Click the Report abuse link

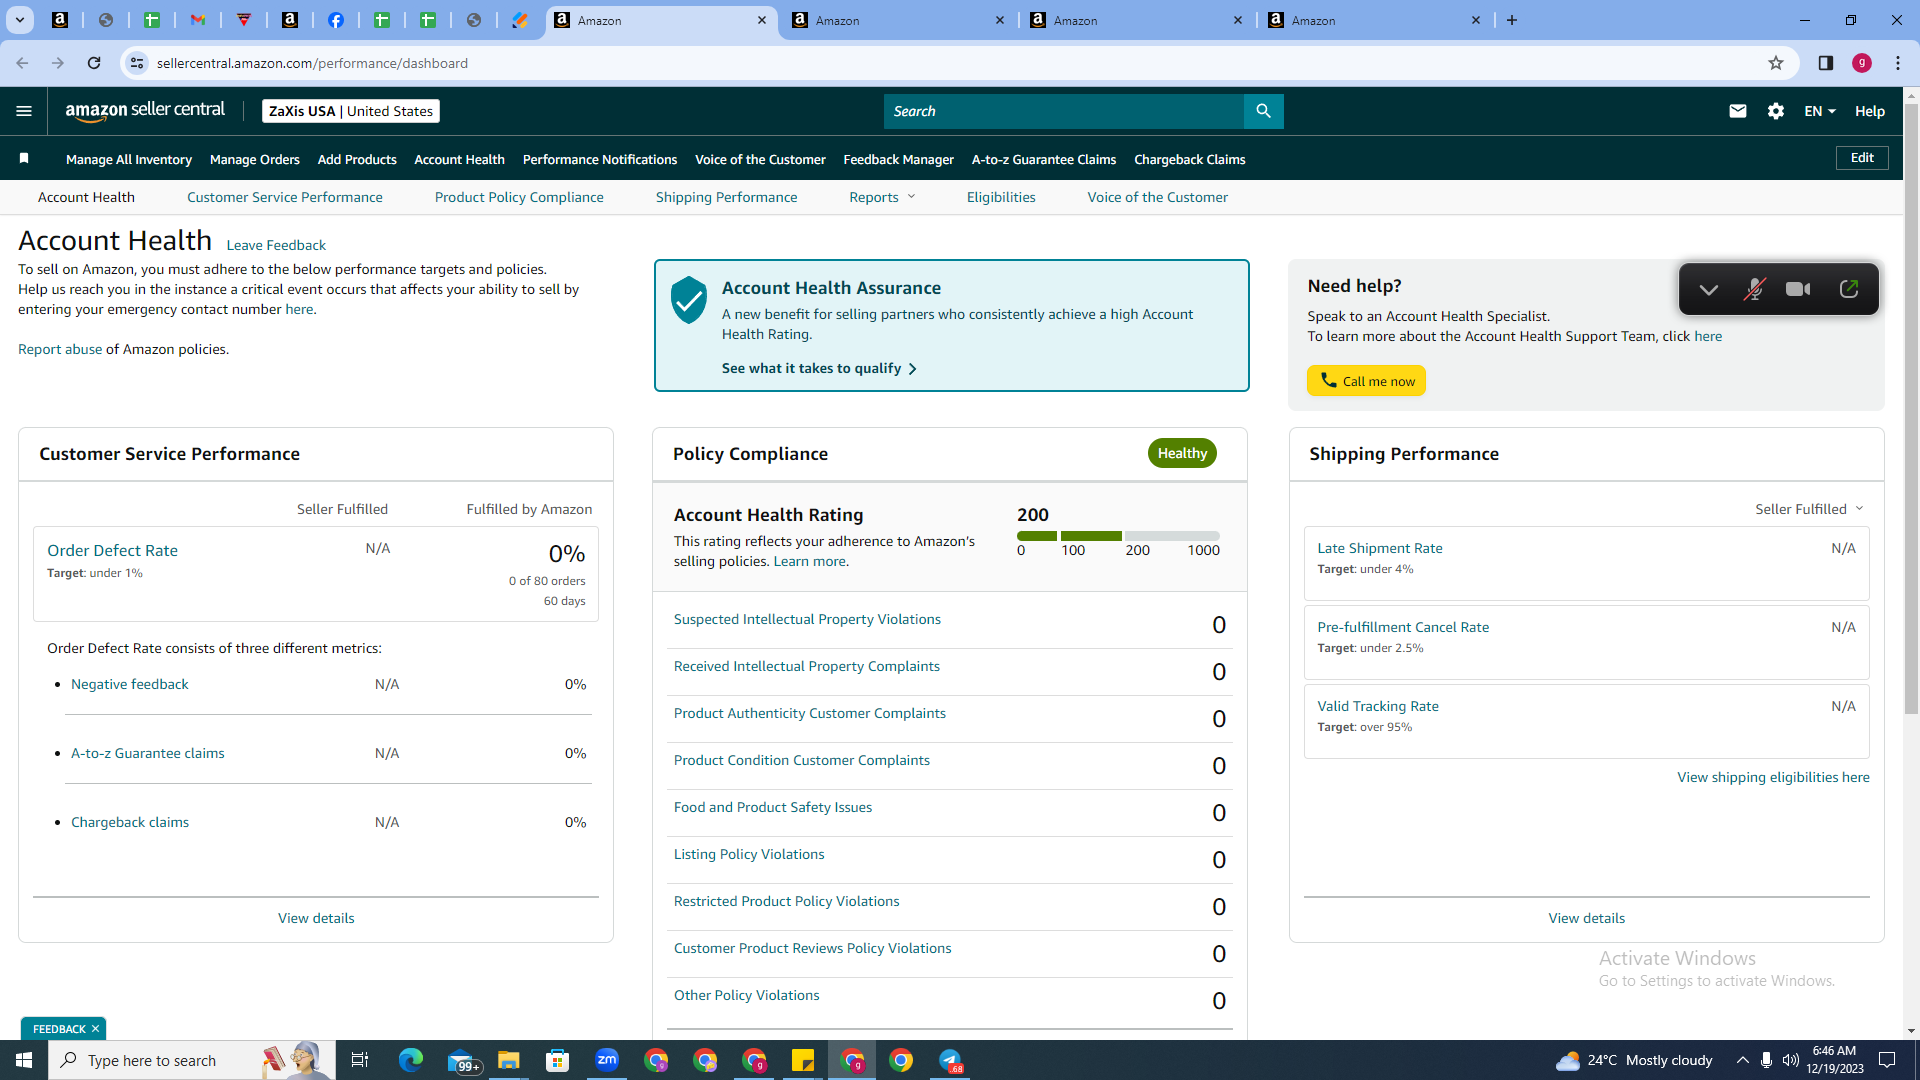click(60, 349)
